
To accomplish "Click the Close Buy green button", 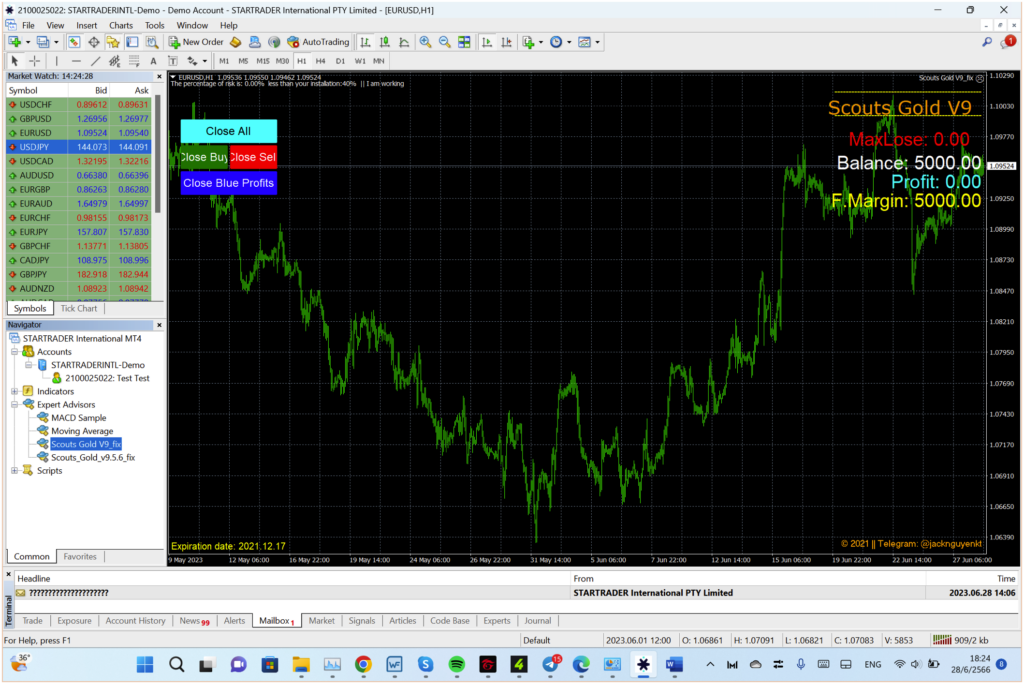I will [x=204, y=157].
